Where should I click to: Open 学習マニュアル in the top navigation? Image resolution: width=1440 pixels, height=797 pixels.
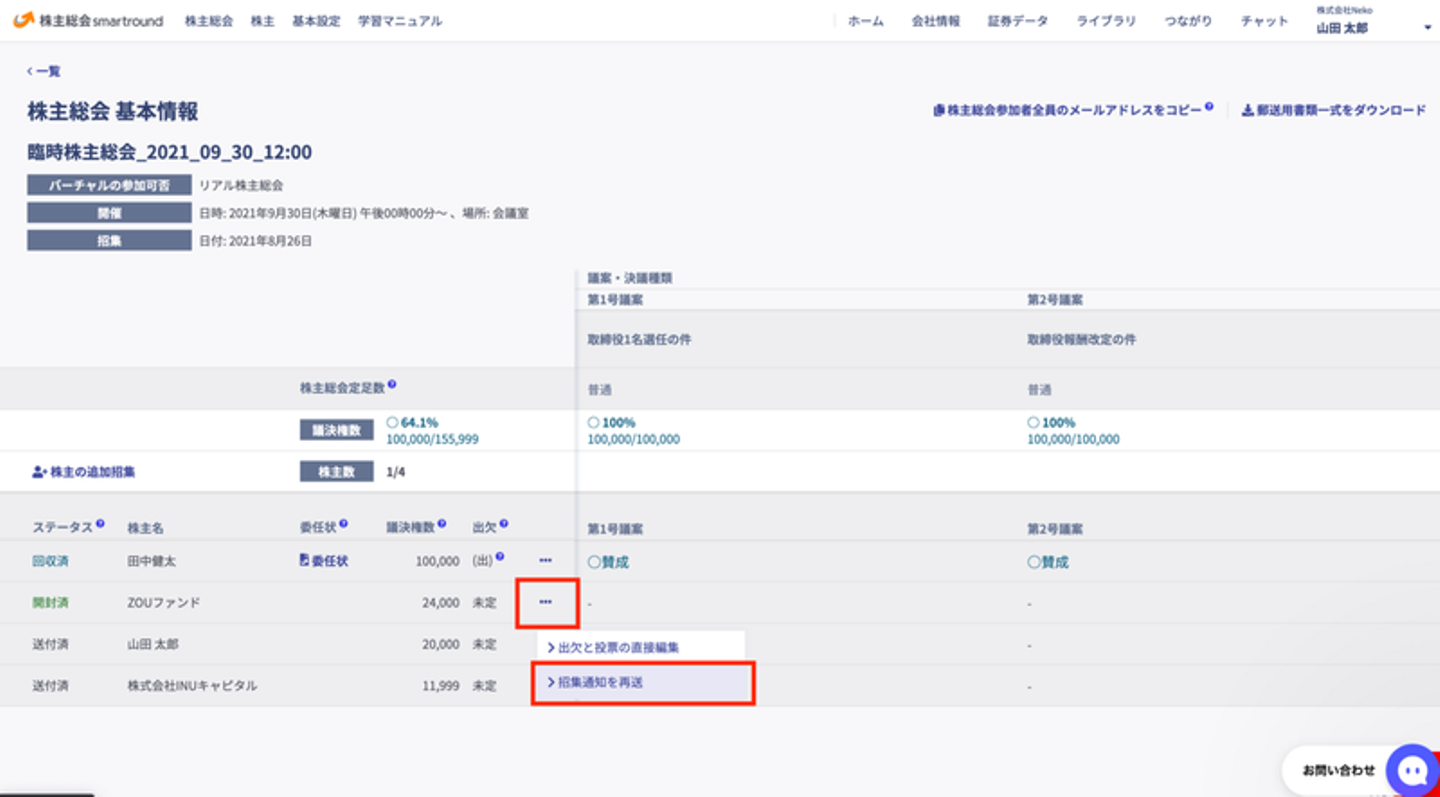click(x=400, y=21)
